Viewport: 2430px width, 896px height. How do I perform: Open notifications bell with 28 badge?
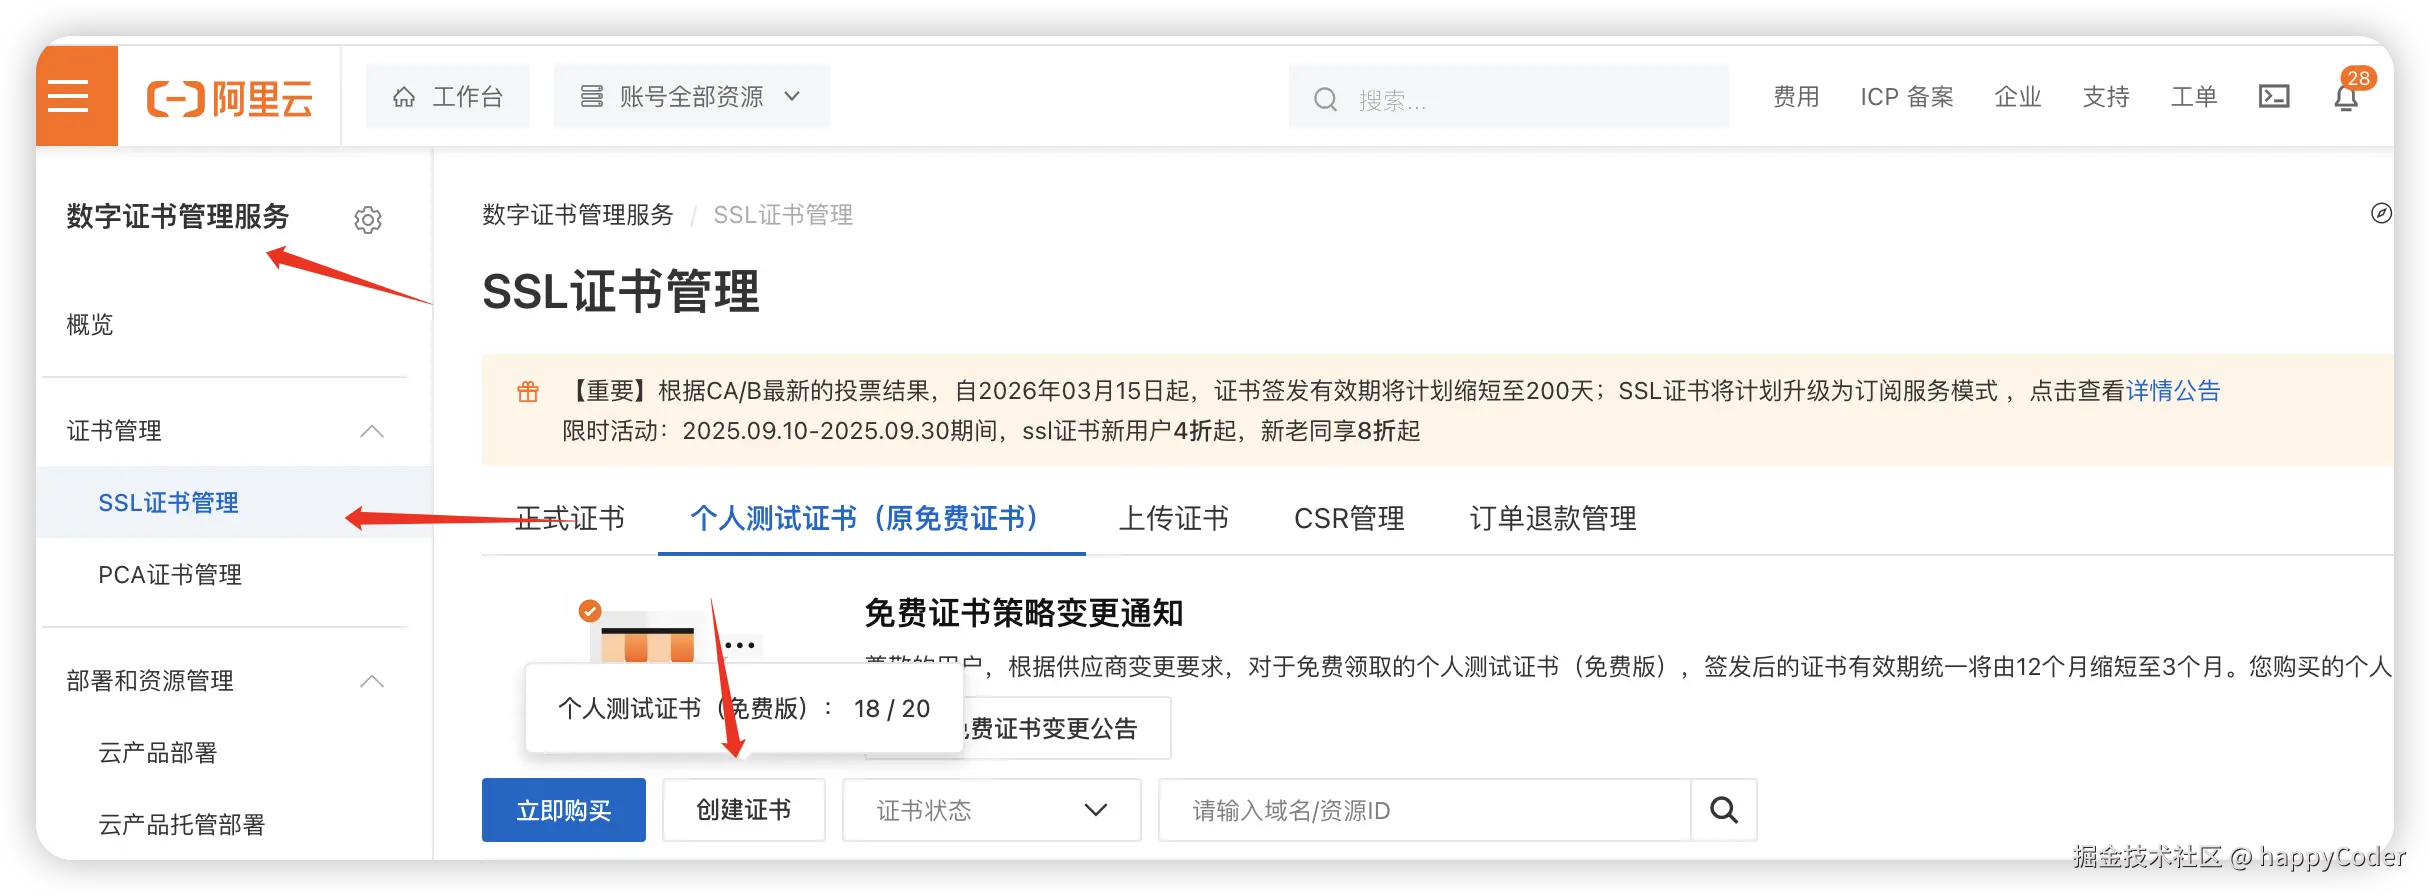(x=2347, y=96)
